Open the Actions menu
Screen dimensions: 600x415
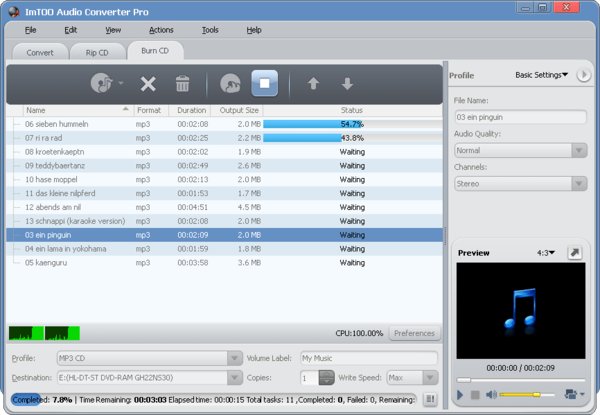click(x=161, y=30)
